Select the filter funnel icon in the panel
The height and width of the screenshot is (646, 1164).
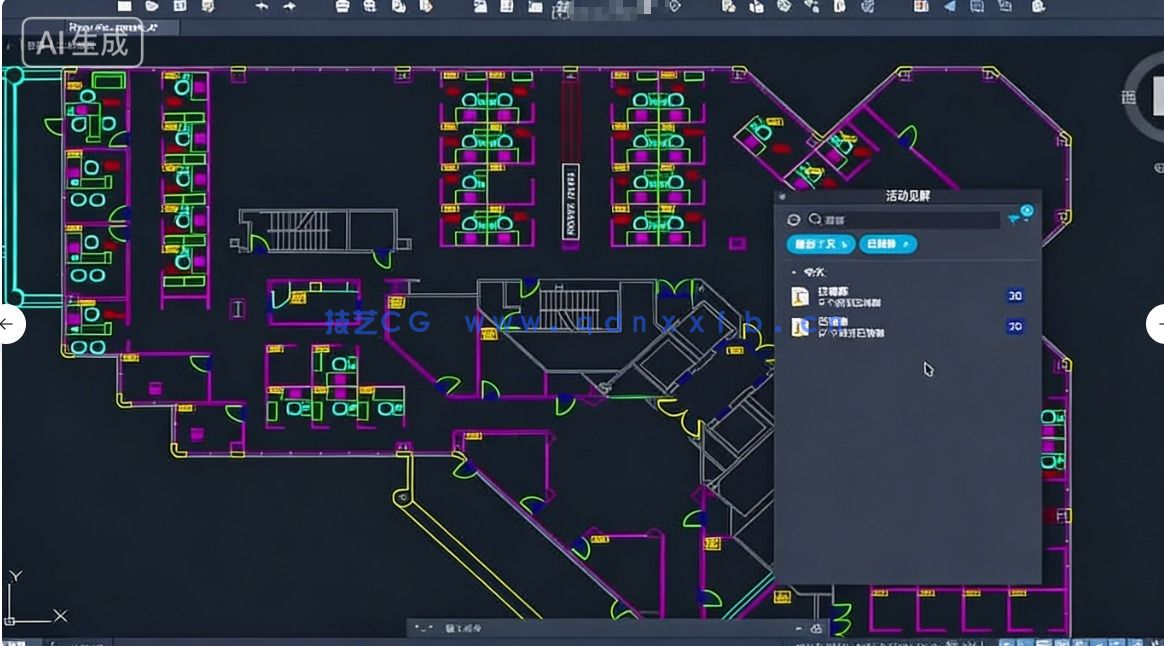1013,218
